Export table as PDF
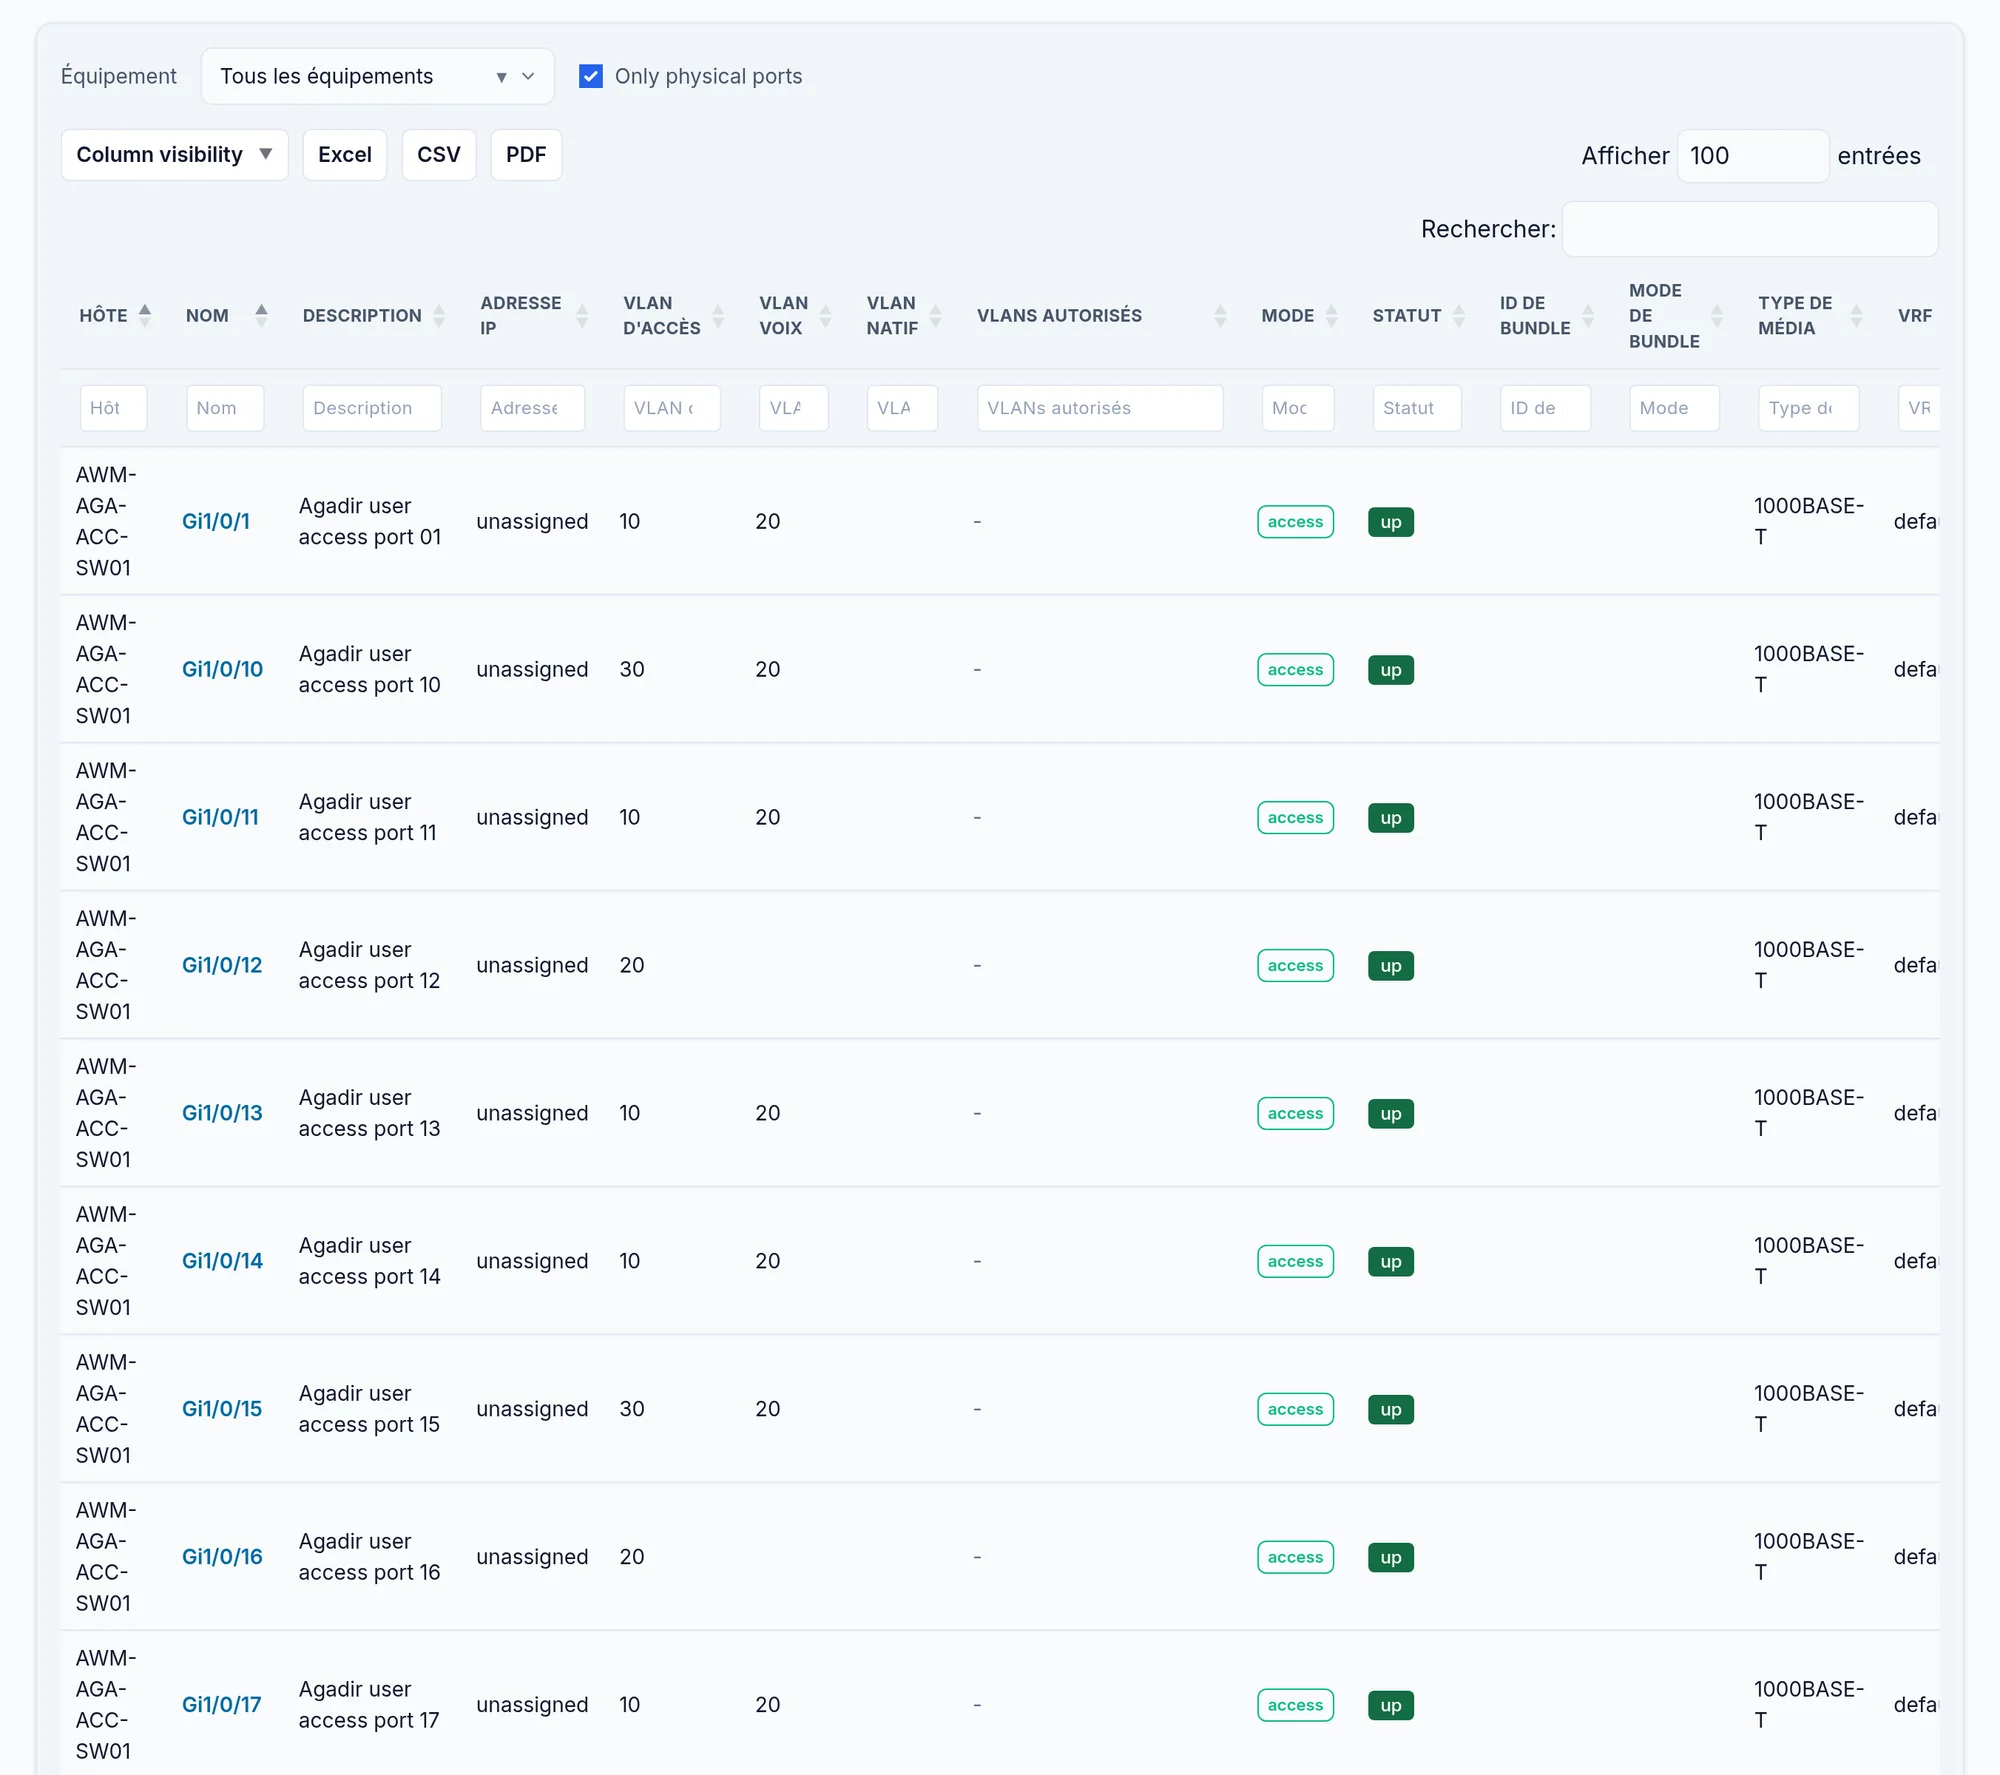 [x=526, y=155]
